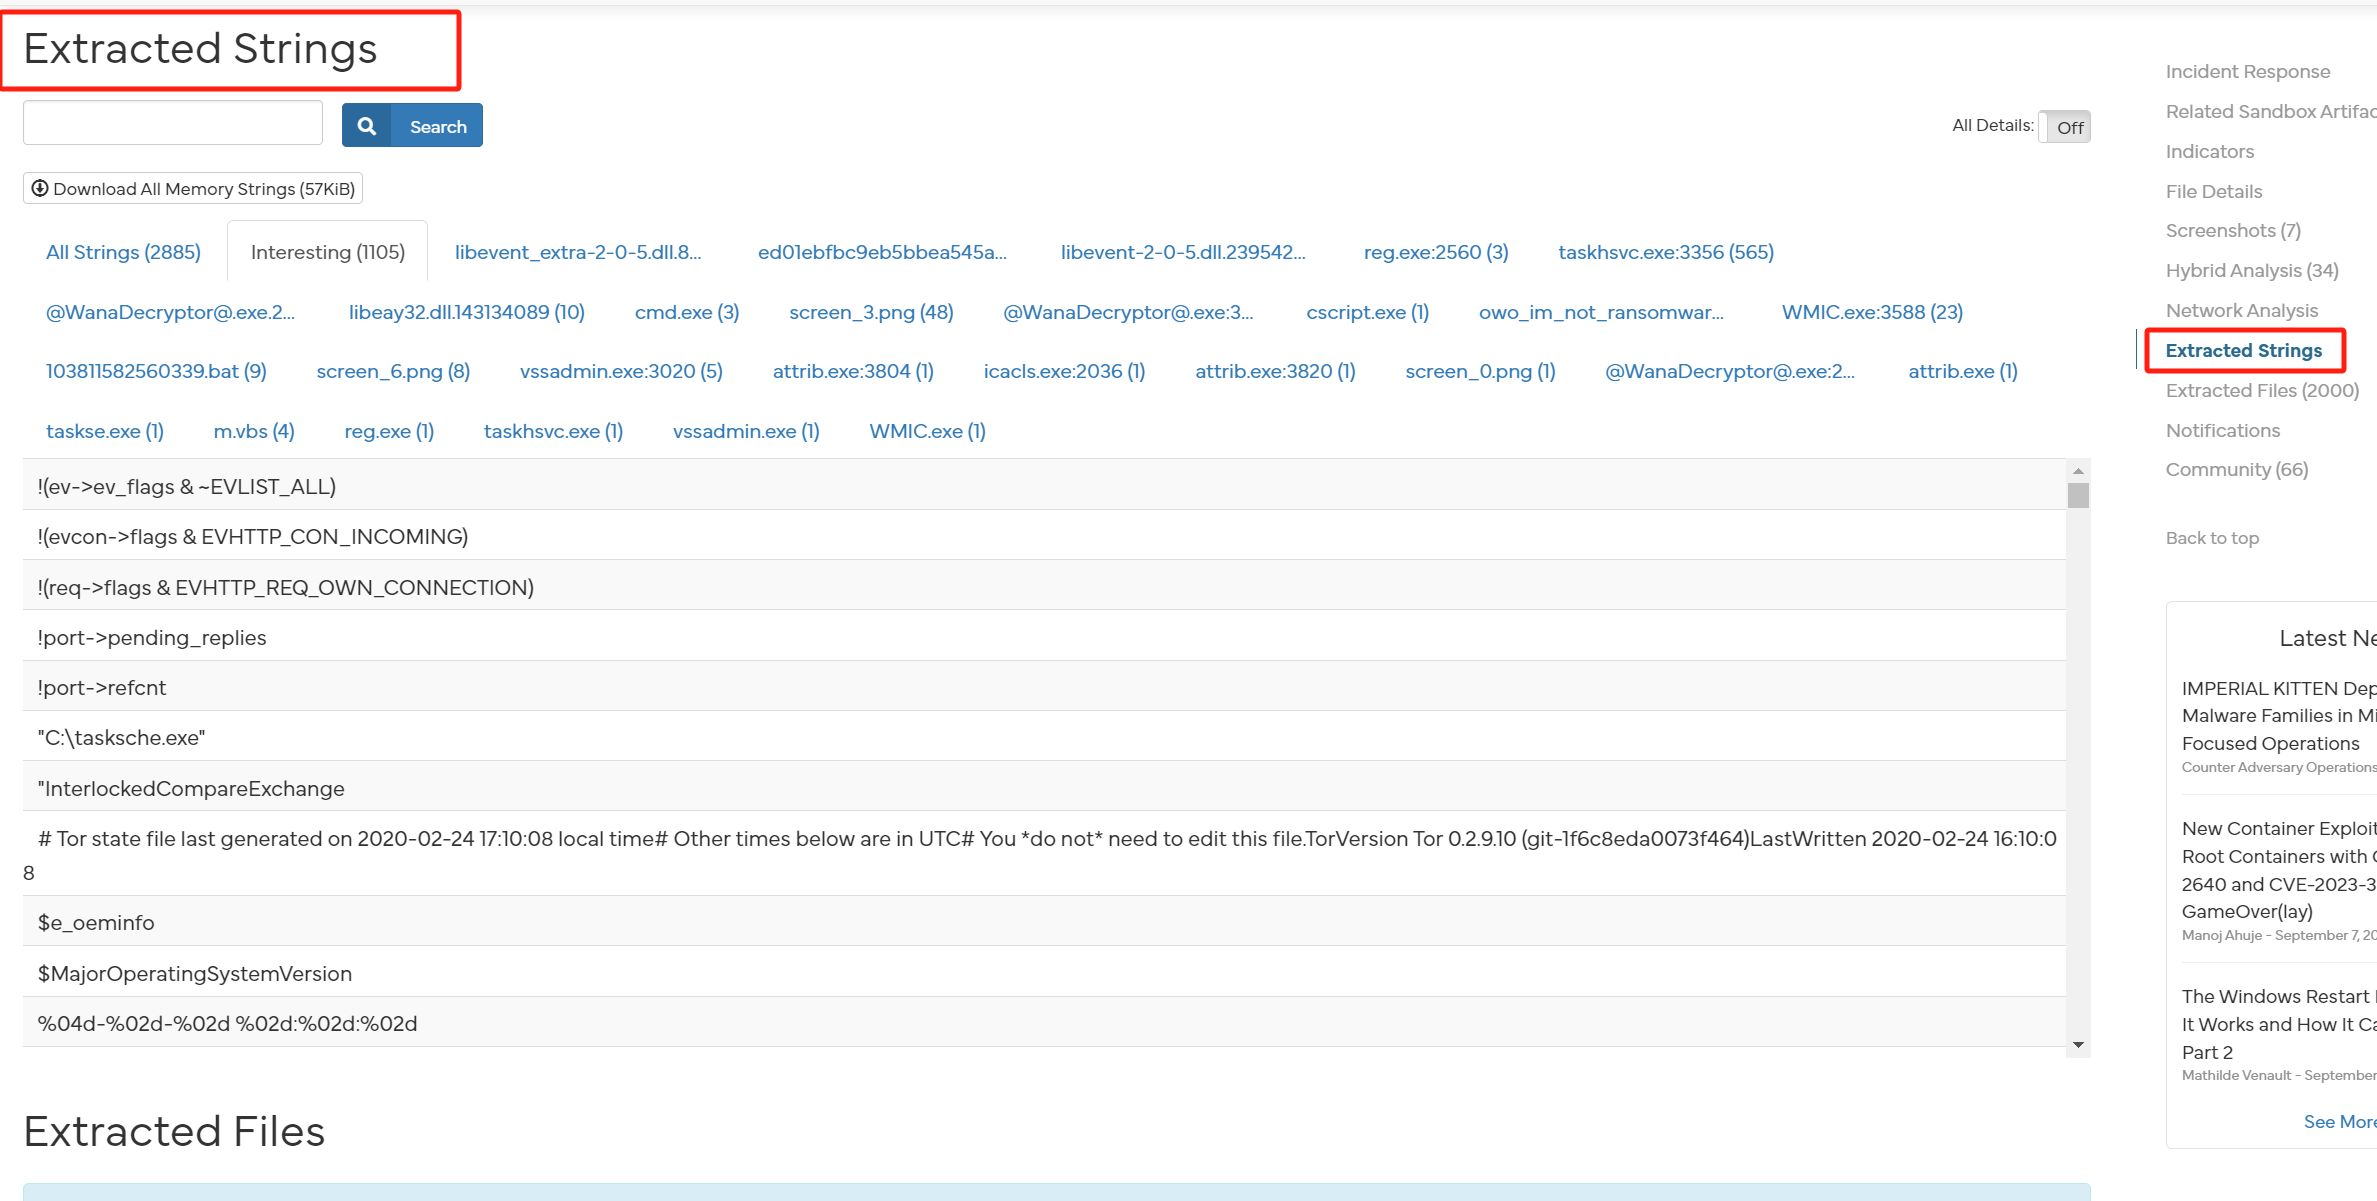Select the %04d-%02d-%02d time format row

pos(1044,1022)
